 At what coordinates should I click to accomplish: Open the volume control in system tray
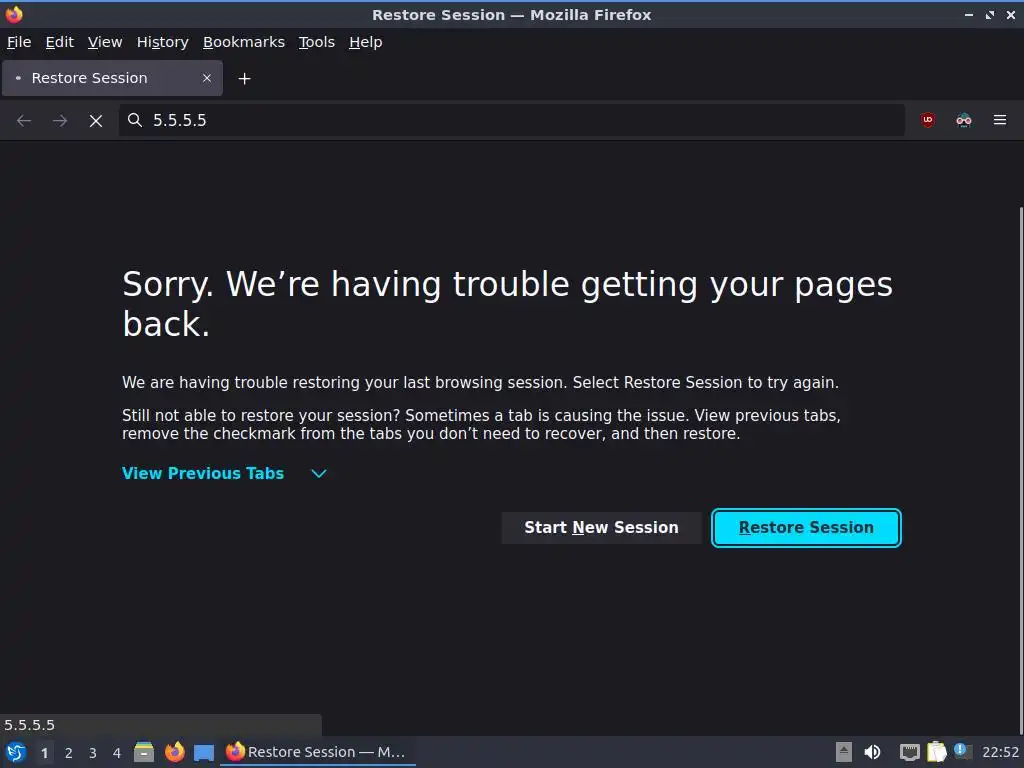pyautogui.click(x=872, y=752)
